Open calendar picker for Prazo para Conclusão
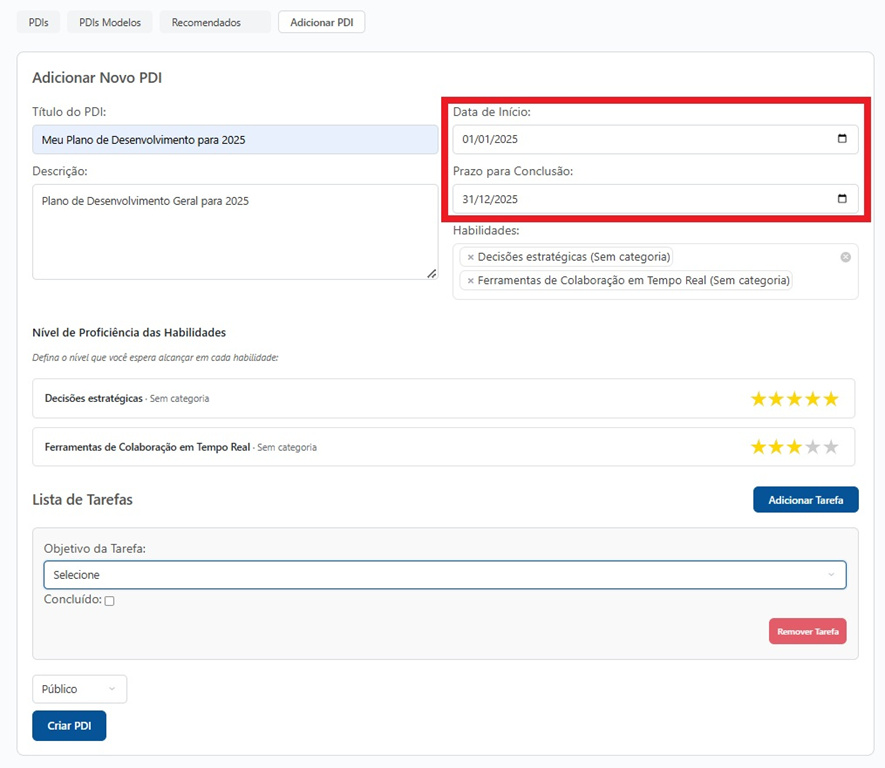Screen dimensions: 885x768 [842, 199]
